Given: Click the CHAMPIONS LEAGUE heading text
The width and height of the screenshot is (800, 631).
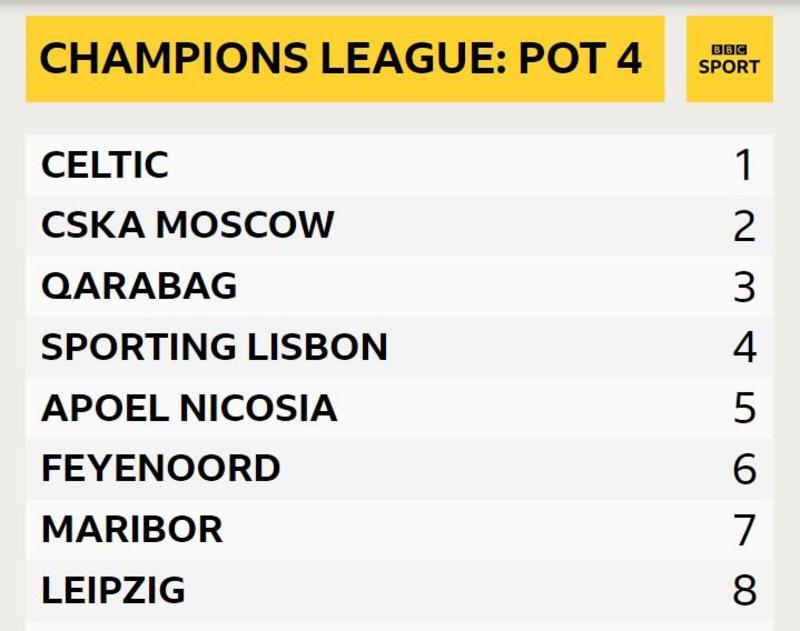Looking at the screenshot, I should click(x=272, y=59).
